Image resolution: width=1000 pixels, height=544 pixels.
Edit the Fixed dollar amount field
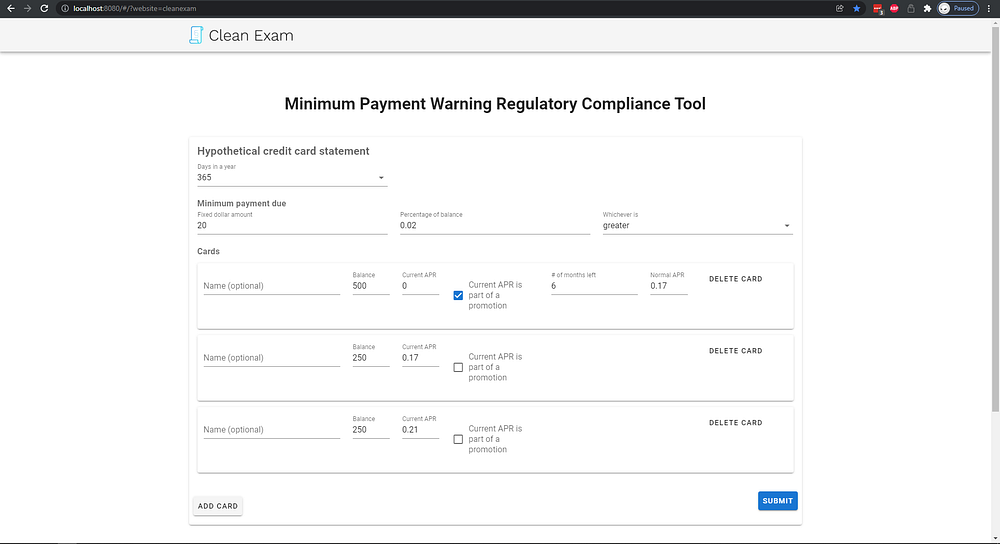click(292, 225)
